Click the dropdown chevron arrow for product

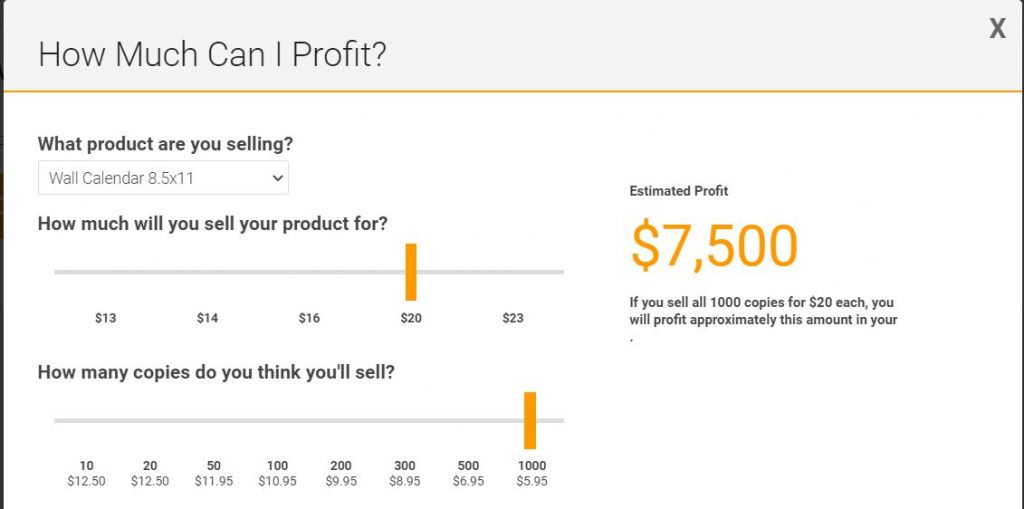[x=278, y=178]
